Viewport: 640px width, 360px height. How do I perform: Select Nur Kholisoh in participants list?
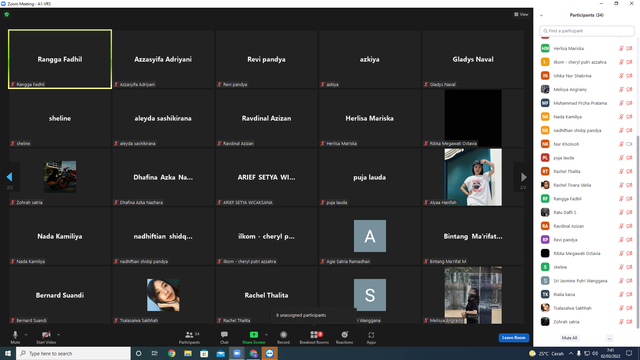coord(587,144)
